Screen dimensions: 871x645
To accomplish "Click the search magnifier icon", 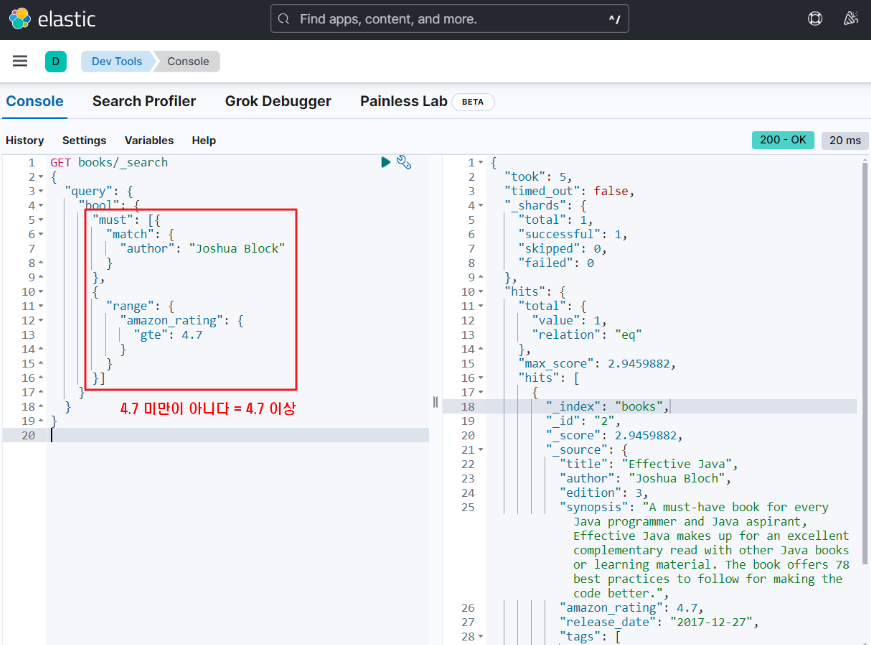I will coord(284,19).
